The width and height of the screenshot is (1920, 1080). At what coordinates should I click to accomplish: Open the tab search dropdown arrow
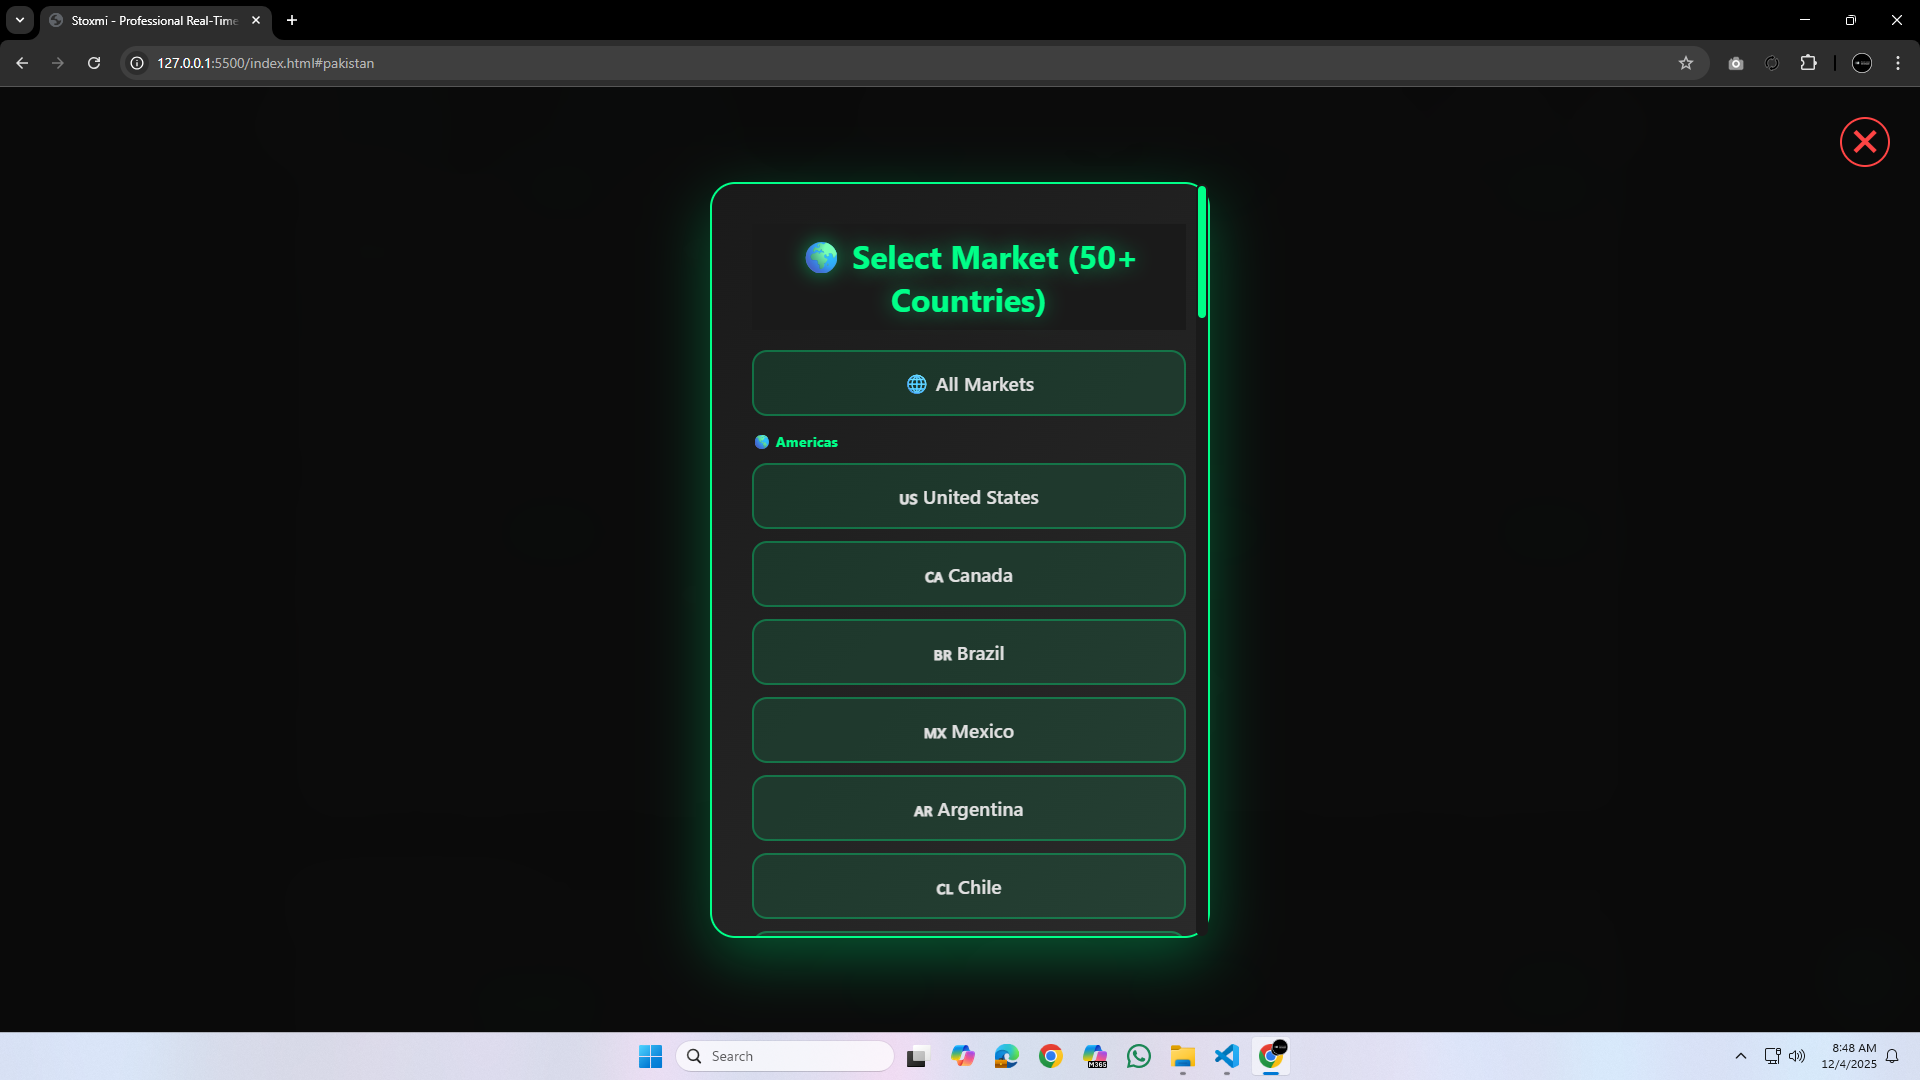coord(19,20)
